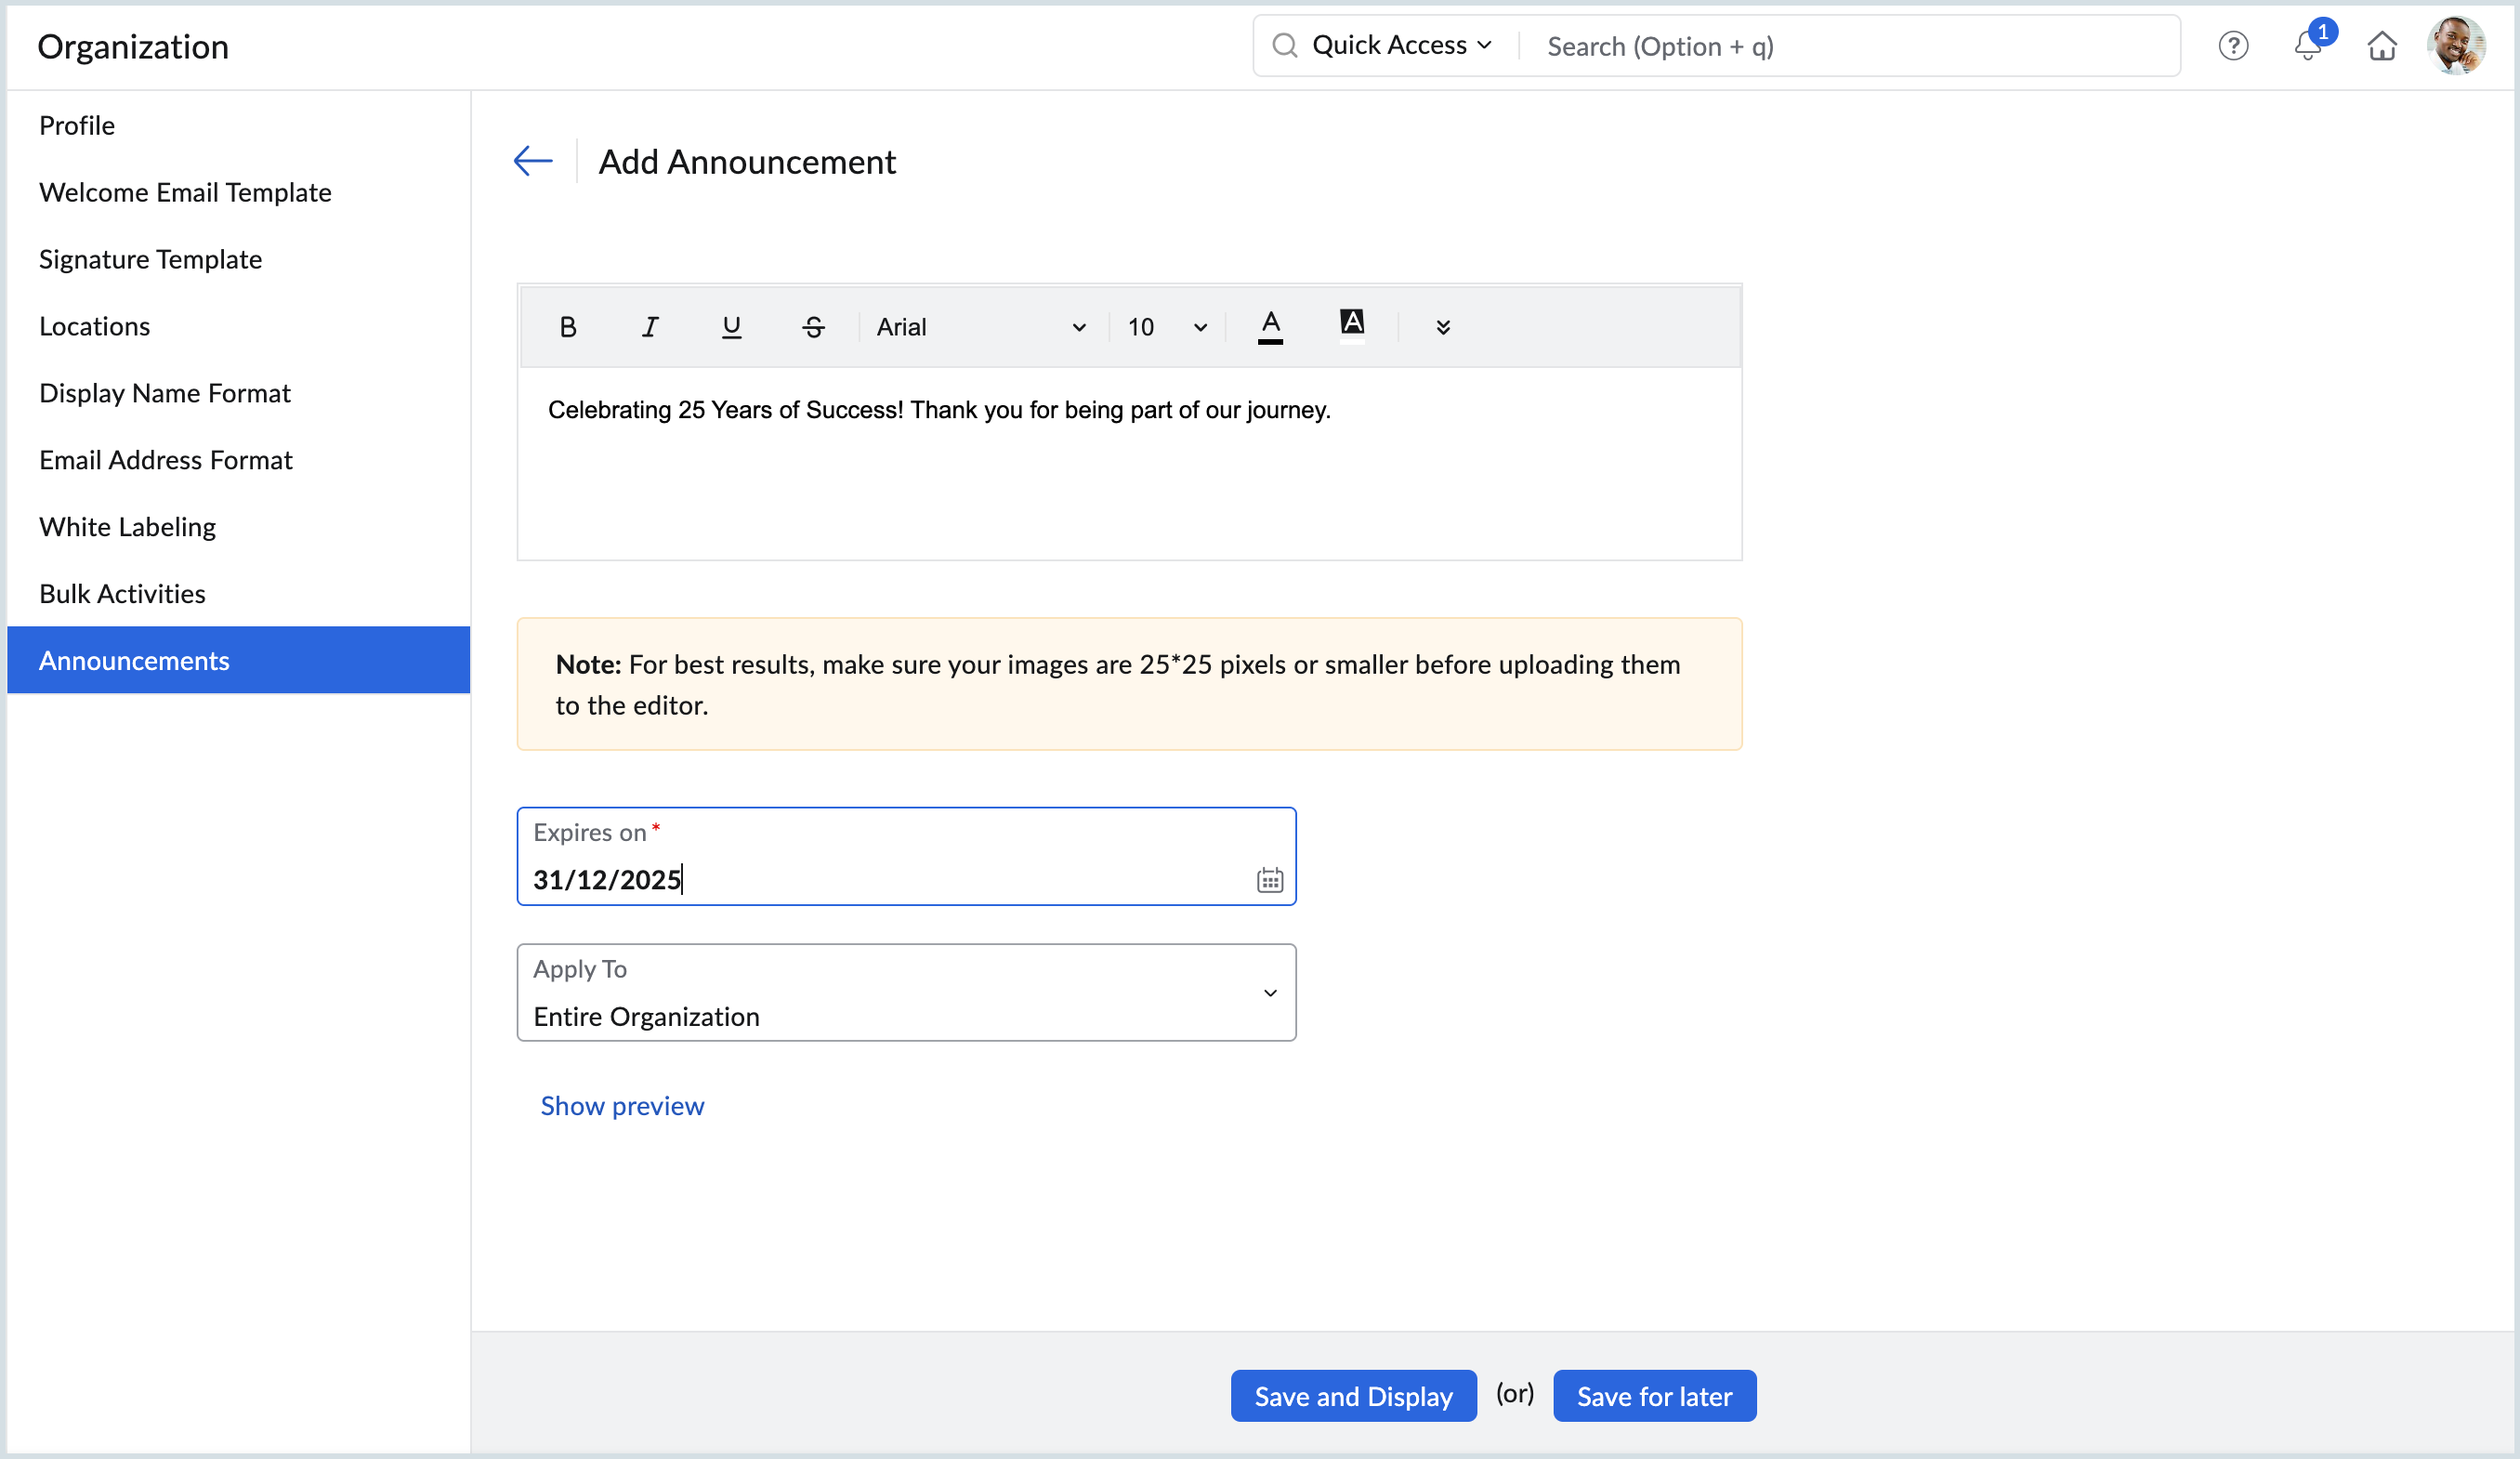Go to home via the house icon
The image size is (2520, 1459).
click(x=2382, y=46)
